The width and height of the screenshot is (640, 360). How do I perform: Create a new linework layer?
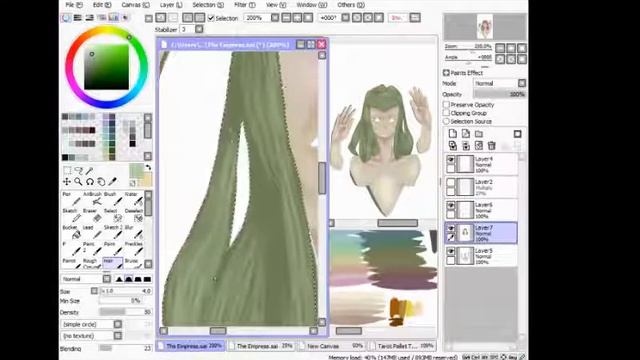pos(466,134)
